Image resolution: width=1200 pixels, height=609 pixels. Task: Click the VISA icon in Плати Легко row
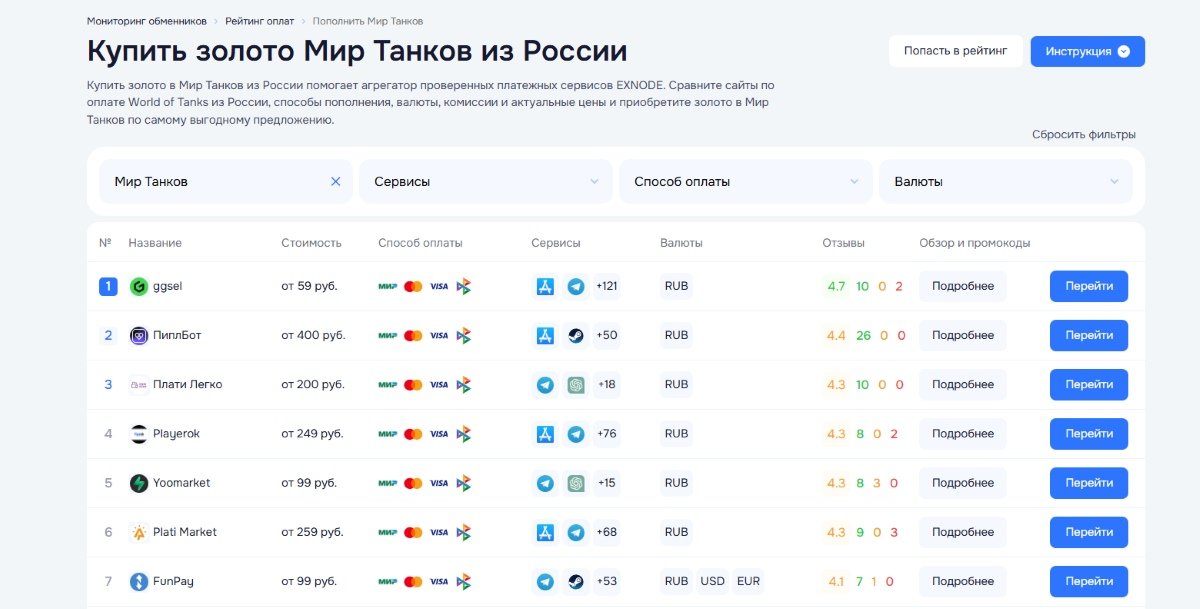pos(439,385)
